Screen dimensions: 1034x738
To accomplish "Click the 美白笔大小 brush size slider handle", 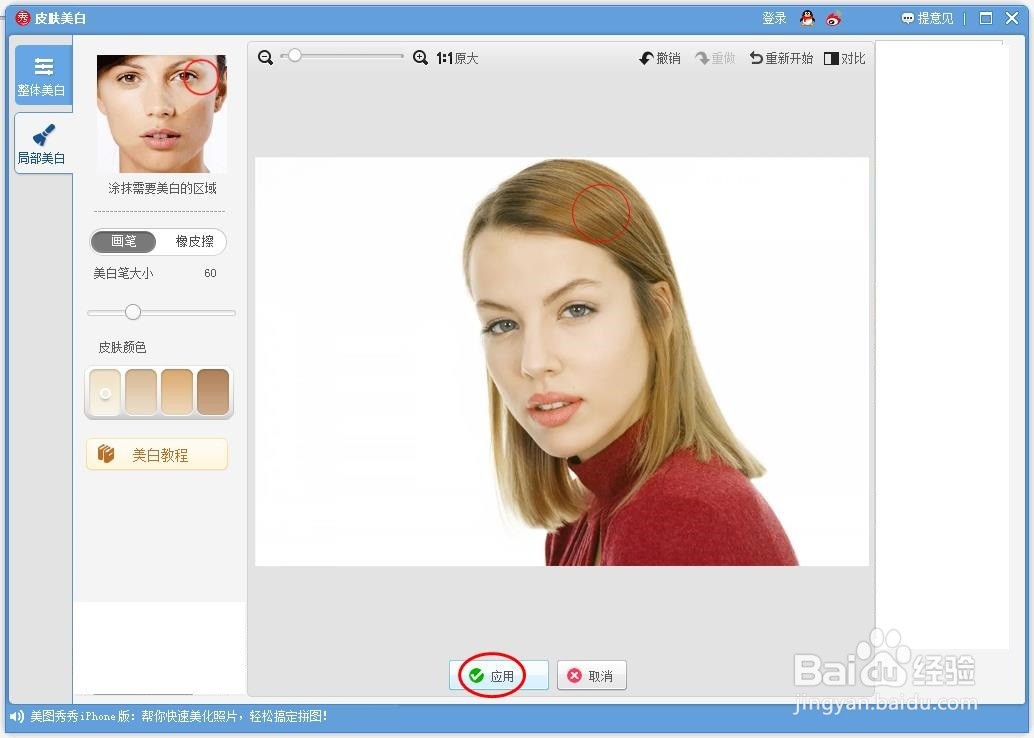I will (x=133, y=312).
